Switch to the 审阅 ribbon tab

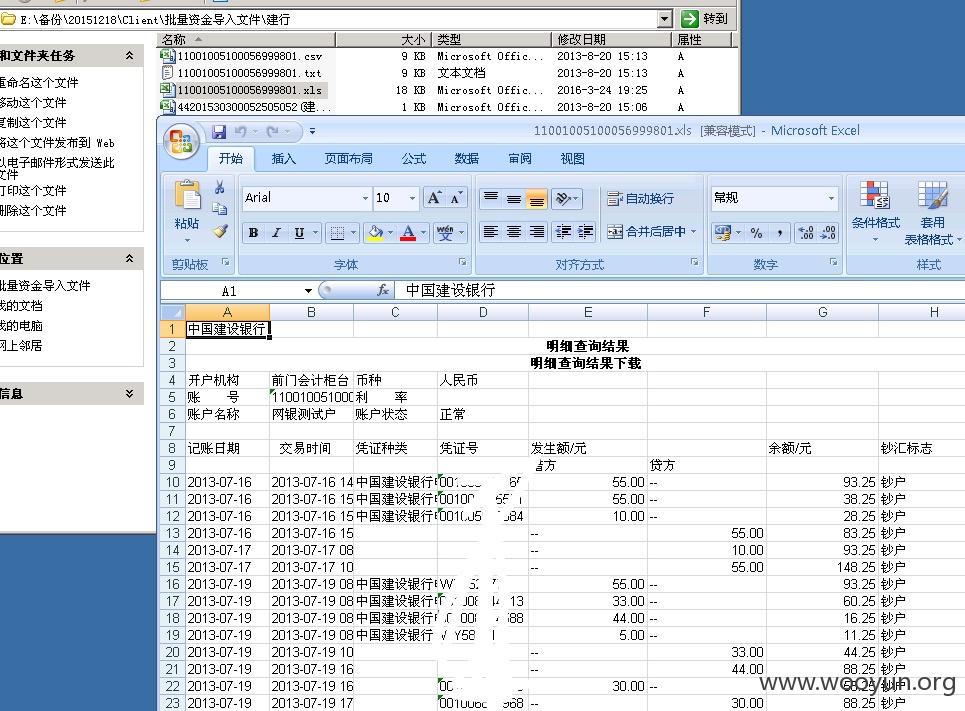coord(519,159)
